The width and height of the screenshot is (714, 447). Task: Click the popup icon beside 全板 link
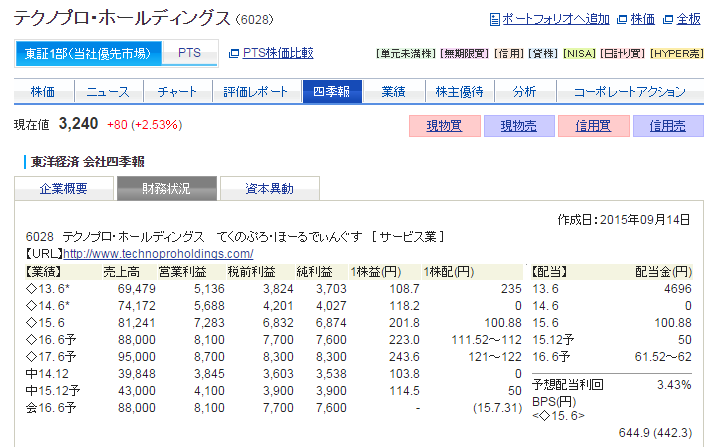668,20
